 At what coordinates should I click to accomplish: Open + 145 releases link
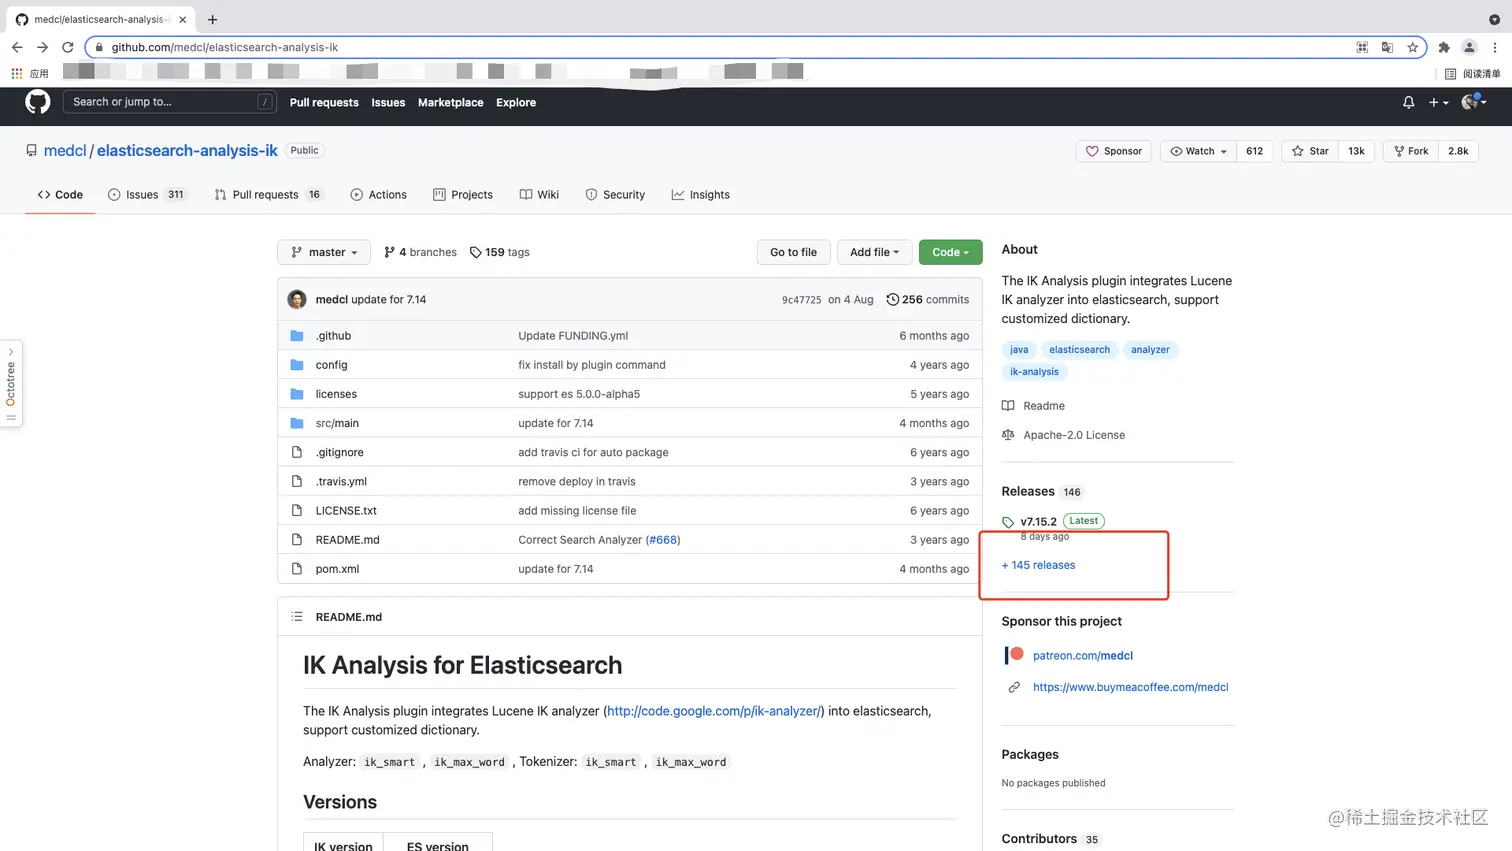coord(1038,565)
